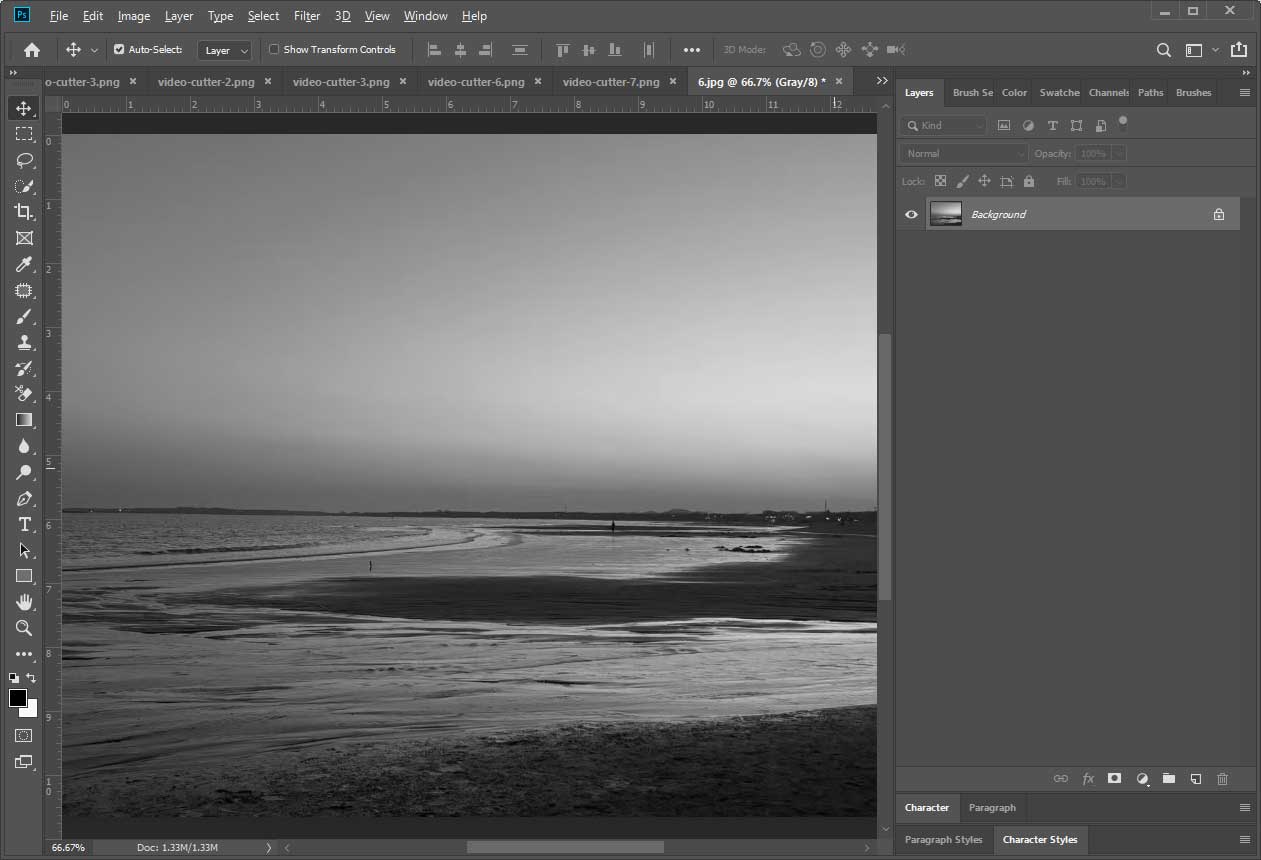Select the Zoom tool
This screenshot has width=1261, height=860.
click(x=24, y=628)
